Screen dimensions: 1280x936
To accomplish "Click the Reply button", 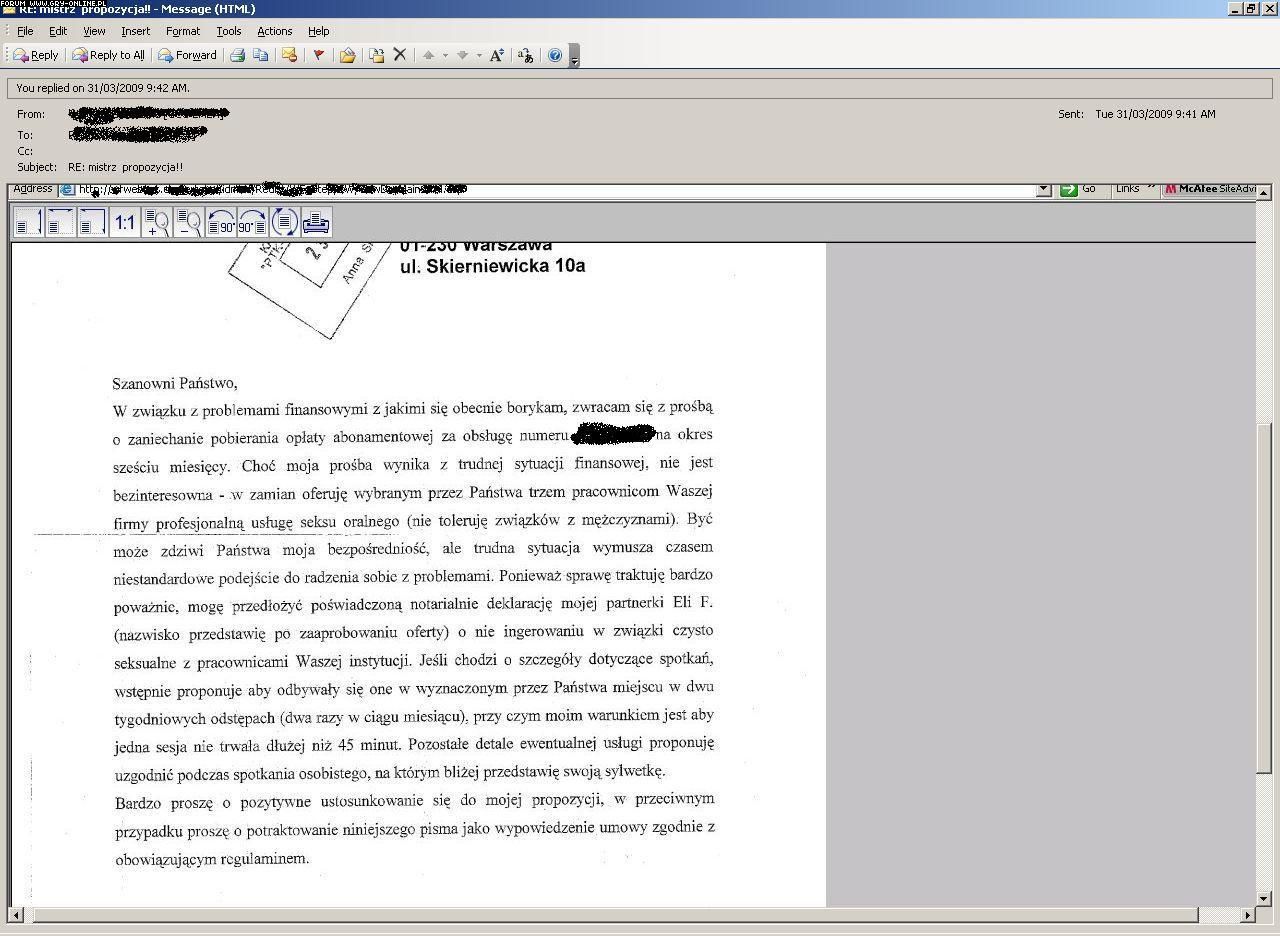I will (35, 55).
